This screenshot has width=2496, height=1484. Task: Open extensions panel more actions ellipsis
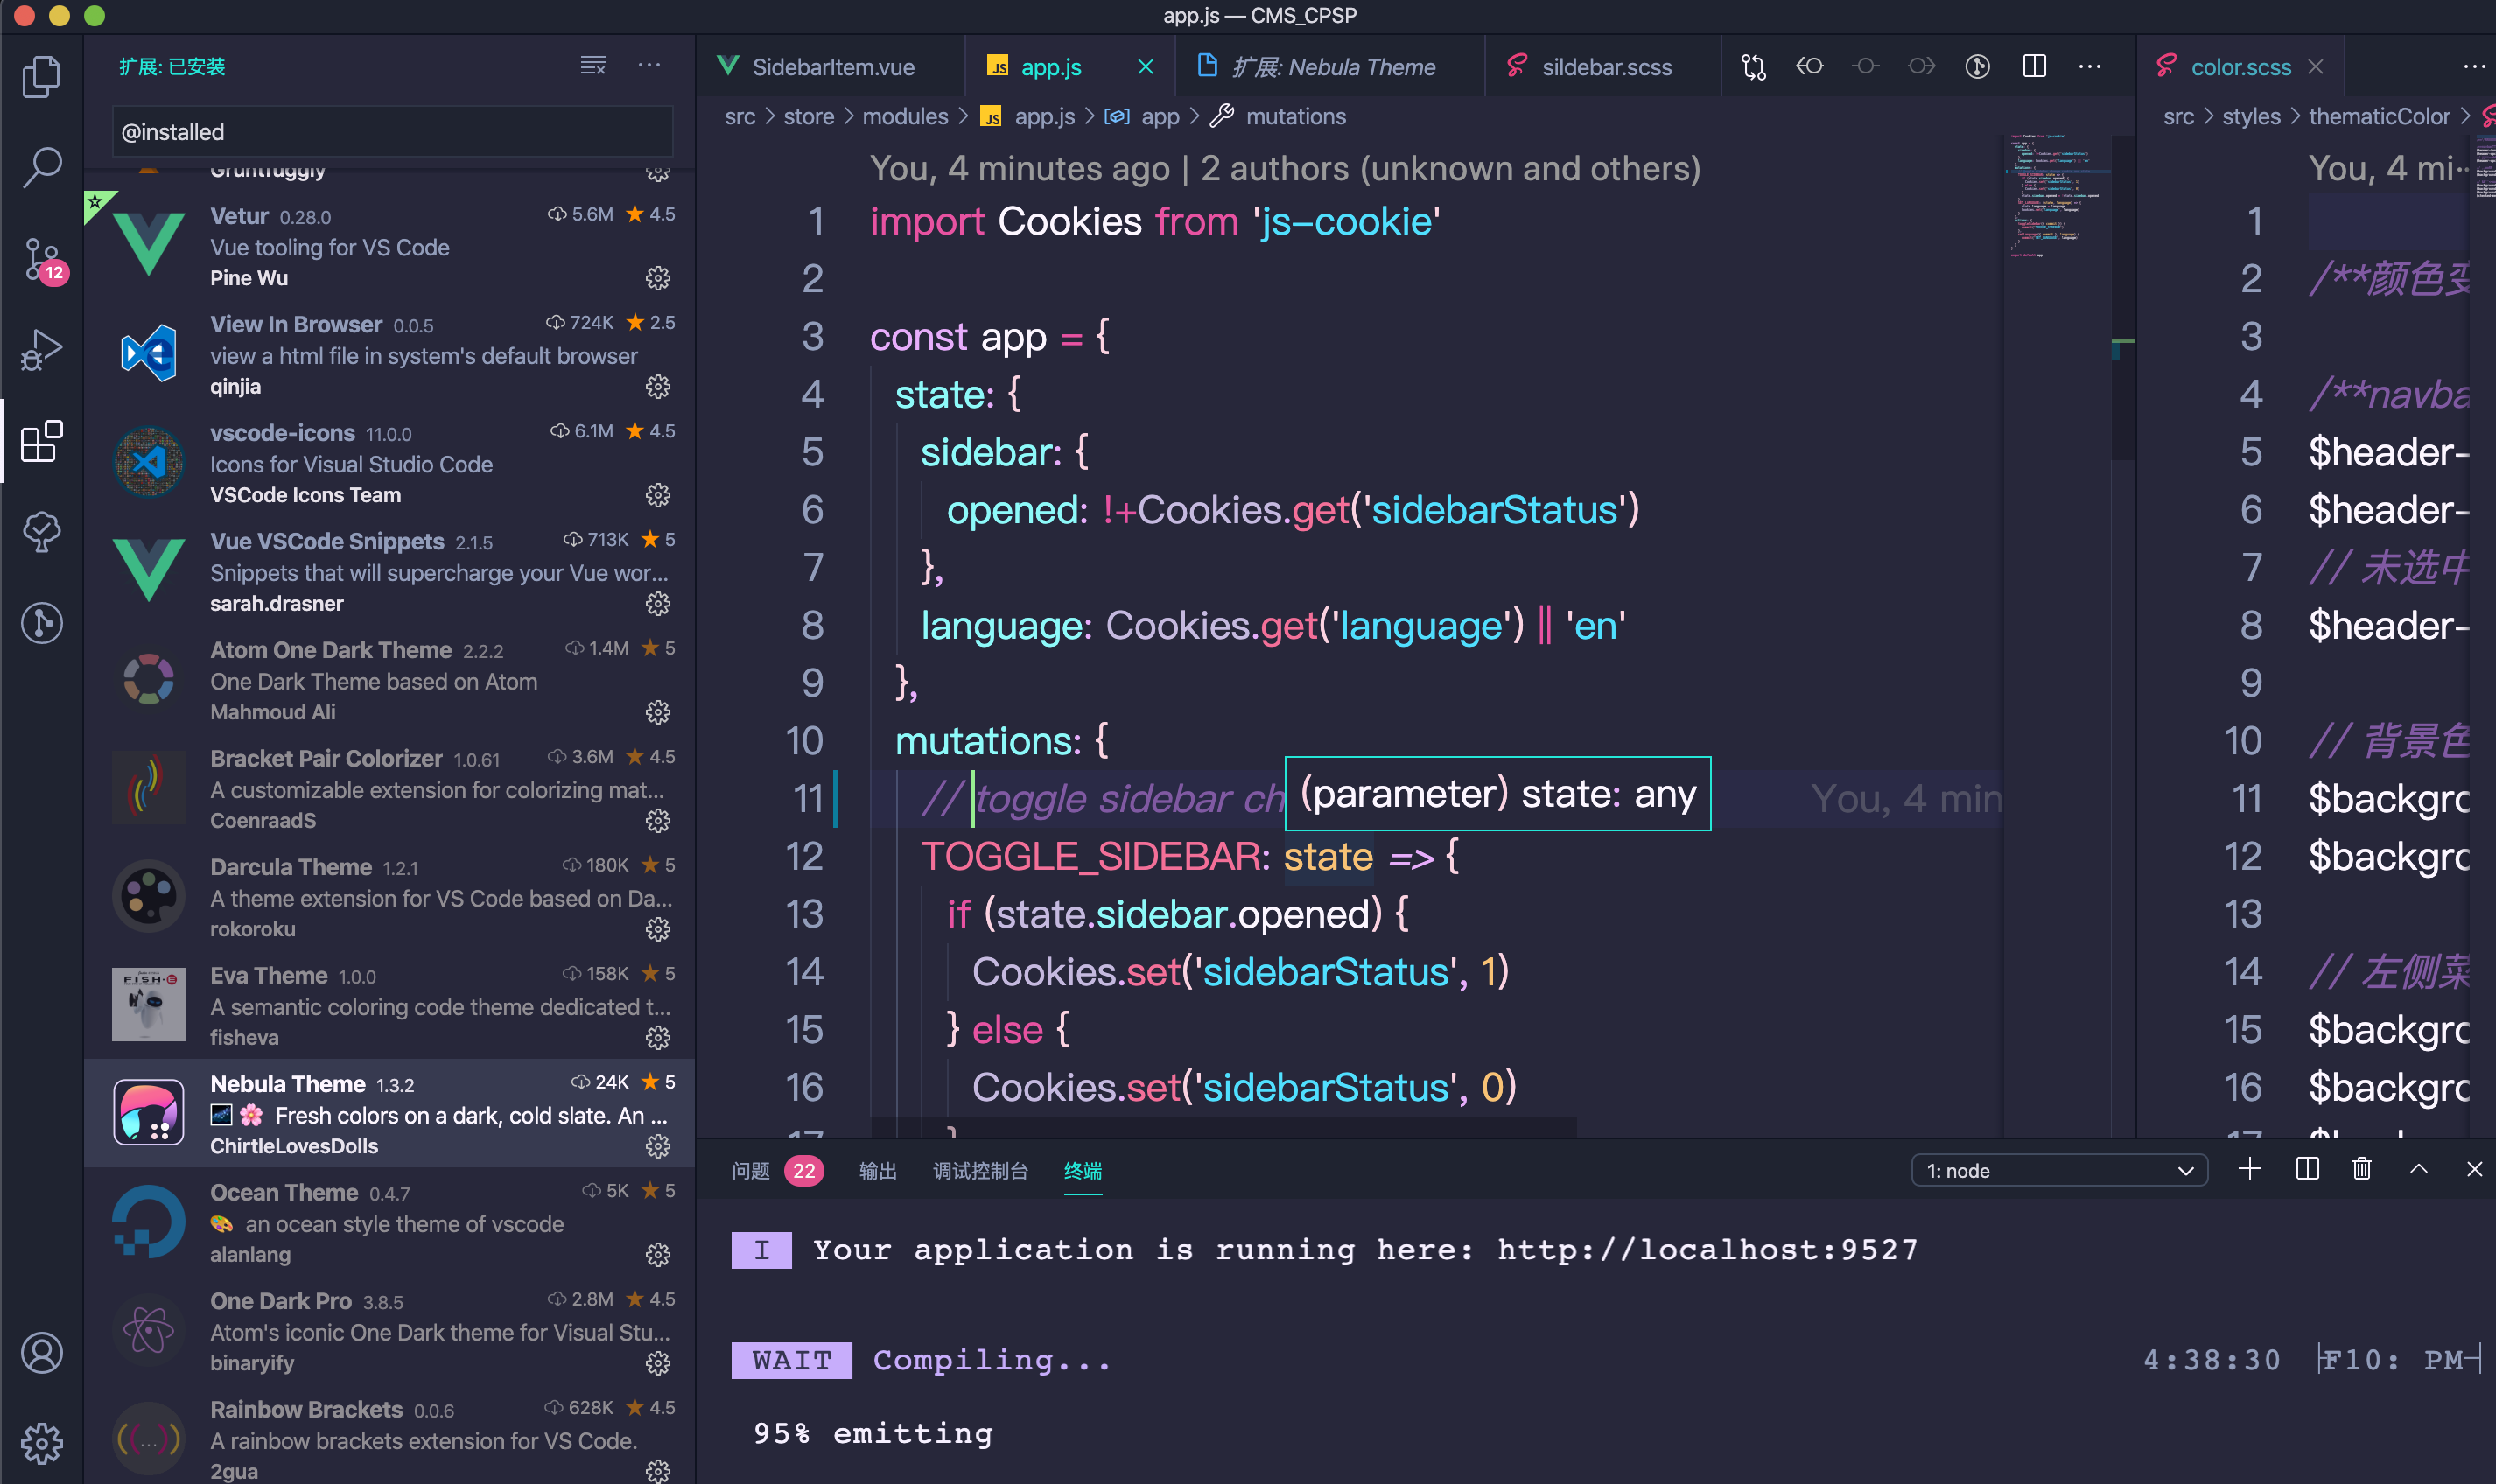(x=649, y=66)
